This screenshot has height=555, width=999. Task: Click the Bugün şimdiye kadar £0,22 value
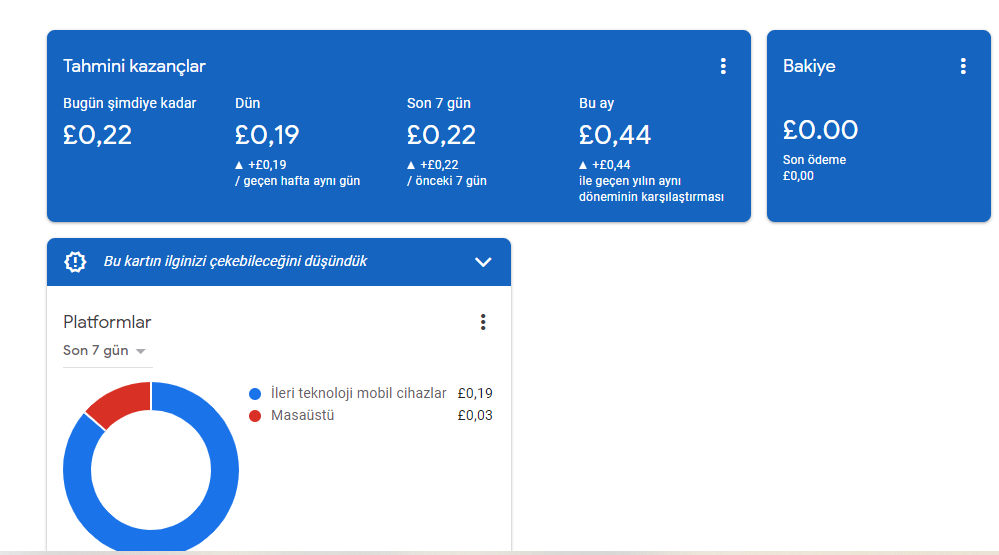pos(97,135)
